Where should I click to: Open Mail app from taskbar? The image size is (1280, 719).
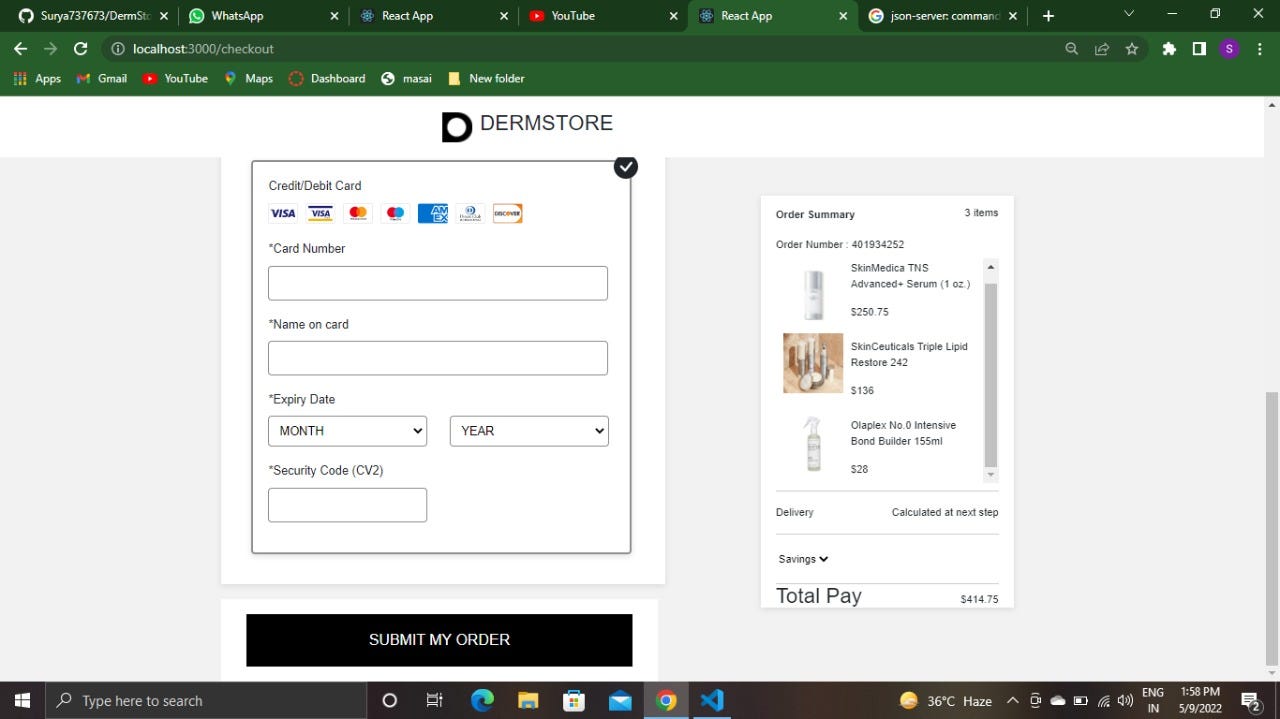point(620,700)
